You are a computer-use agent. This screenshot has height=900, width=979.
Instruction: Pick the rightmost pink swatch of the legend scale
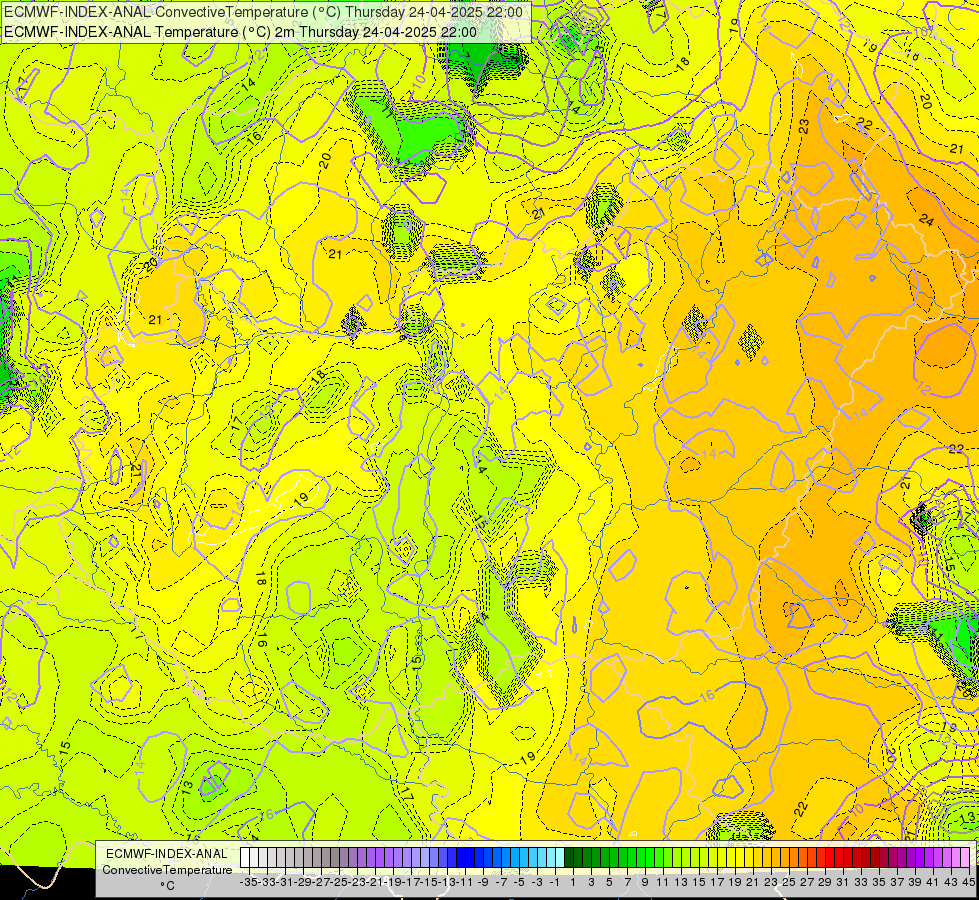[x=965, y=858]
